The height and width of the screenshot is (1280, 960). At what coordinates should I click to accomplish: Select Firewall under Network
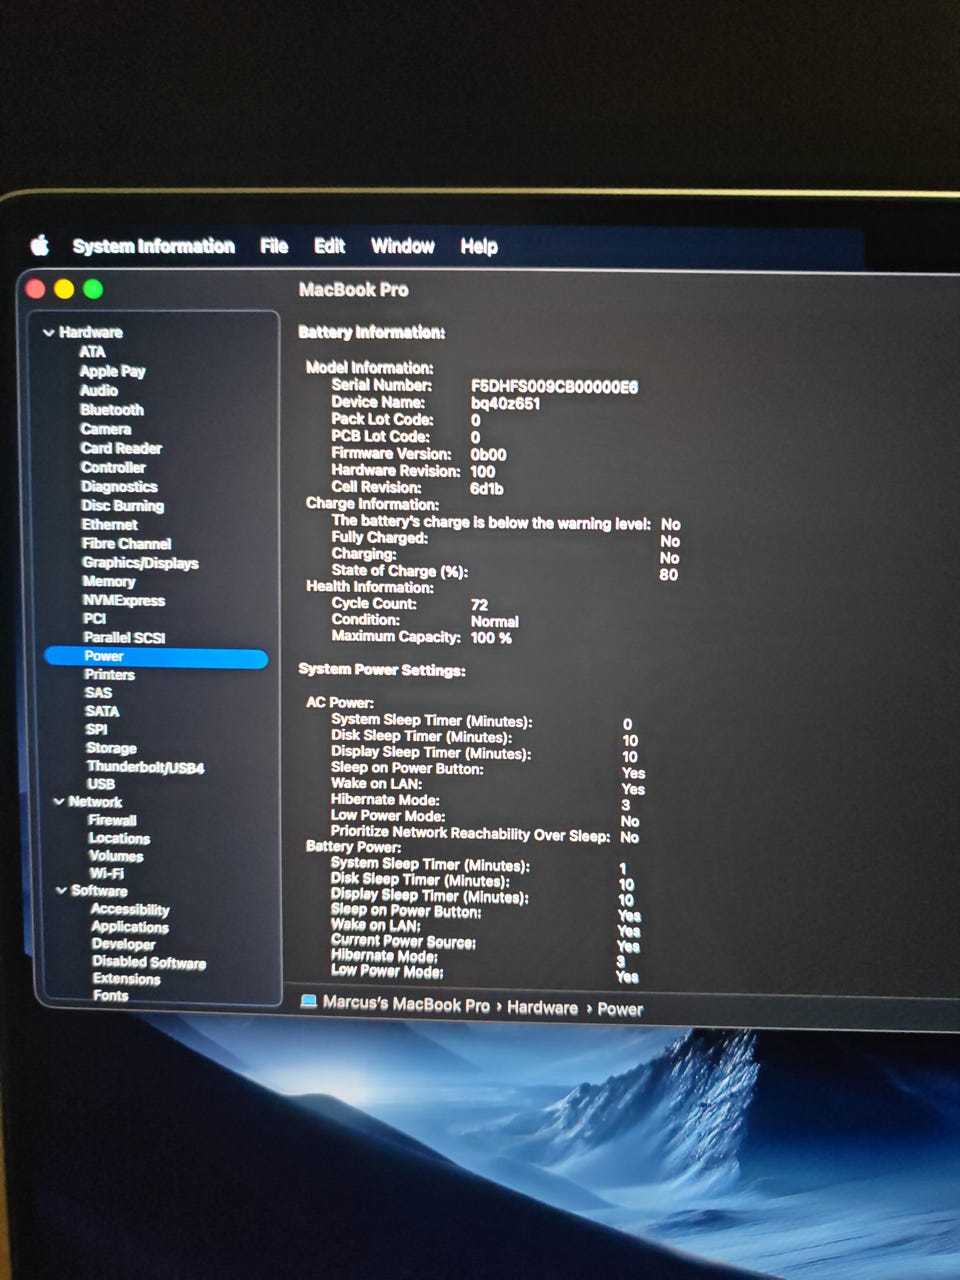(112, 820)
